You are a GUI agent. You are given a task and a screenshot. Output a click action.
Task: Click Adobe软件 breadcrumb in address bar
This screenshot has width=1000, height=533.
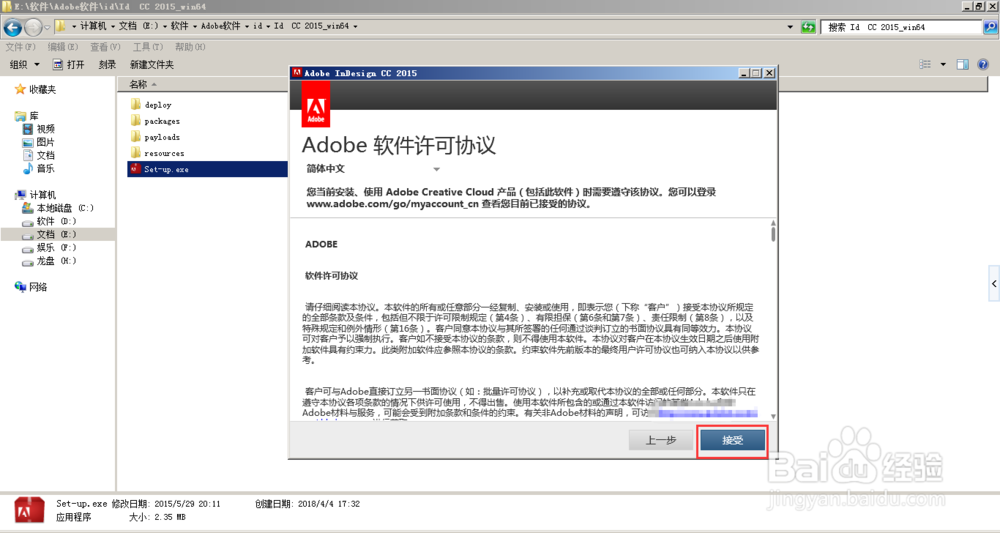(x=221, y=26)
